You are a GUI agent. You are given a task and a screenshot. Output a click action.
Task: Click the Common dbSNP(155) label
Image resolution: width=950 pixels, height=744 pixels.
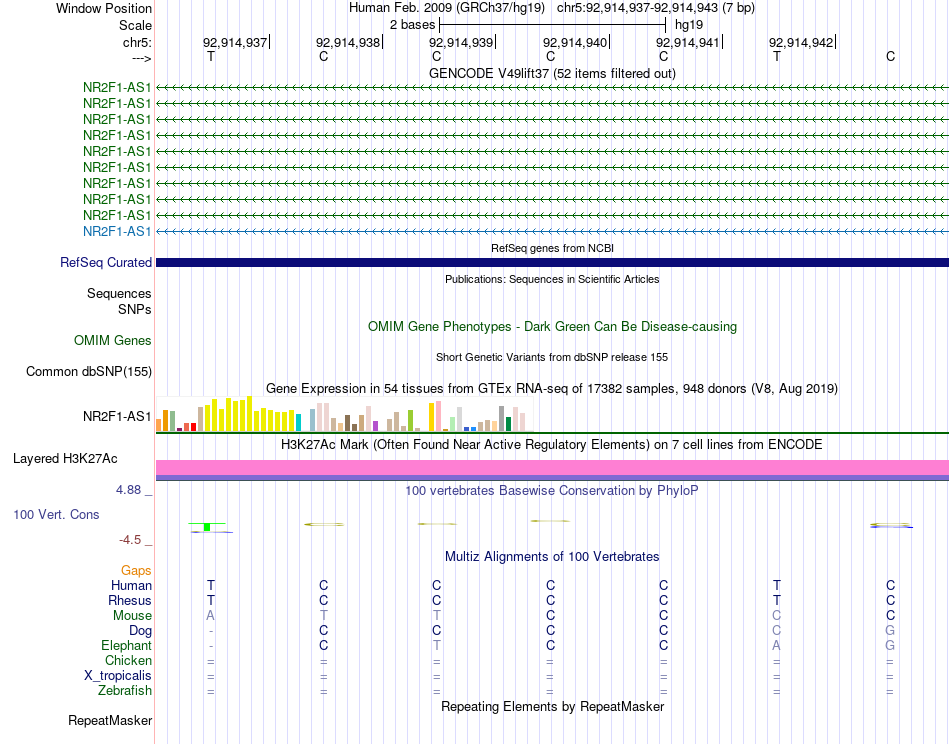[89, 371]
